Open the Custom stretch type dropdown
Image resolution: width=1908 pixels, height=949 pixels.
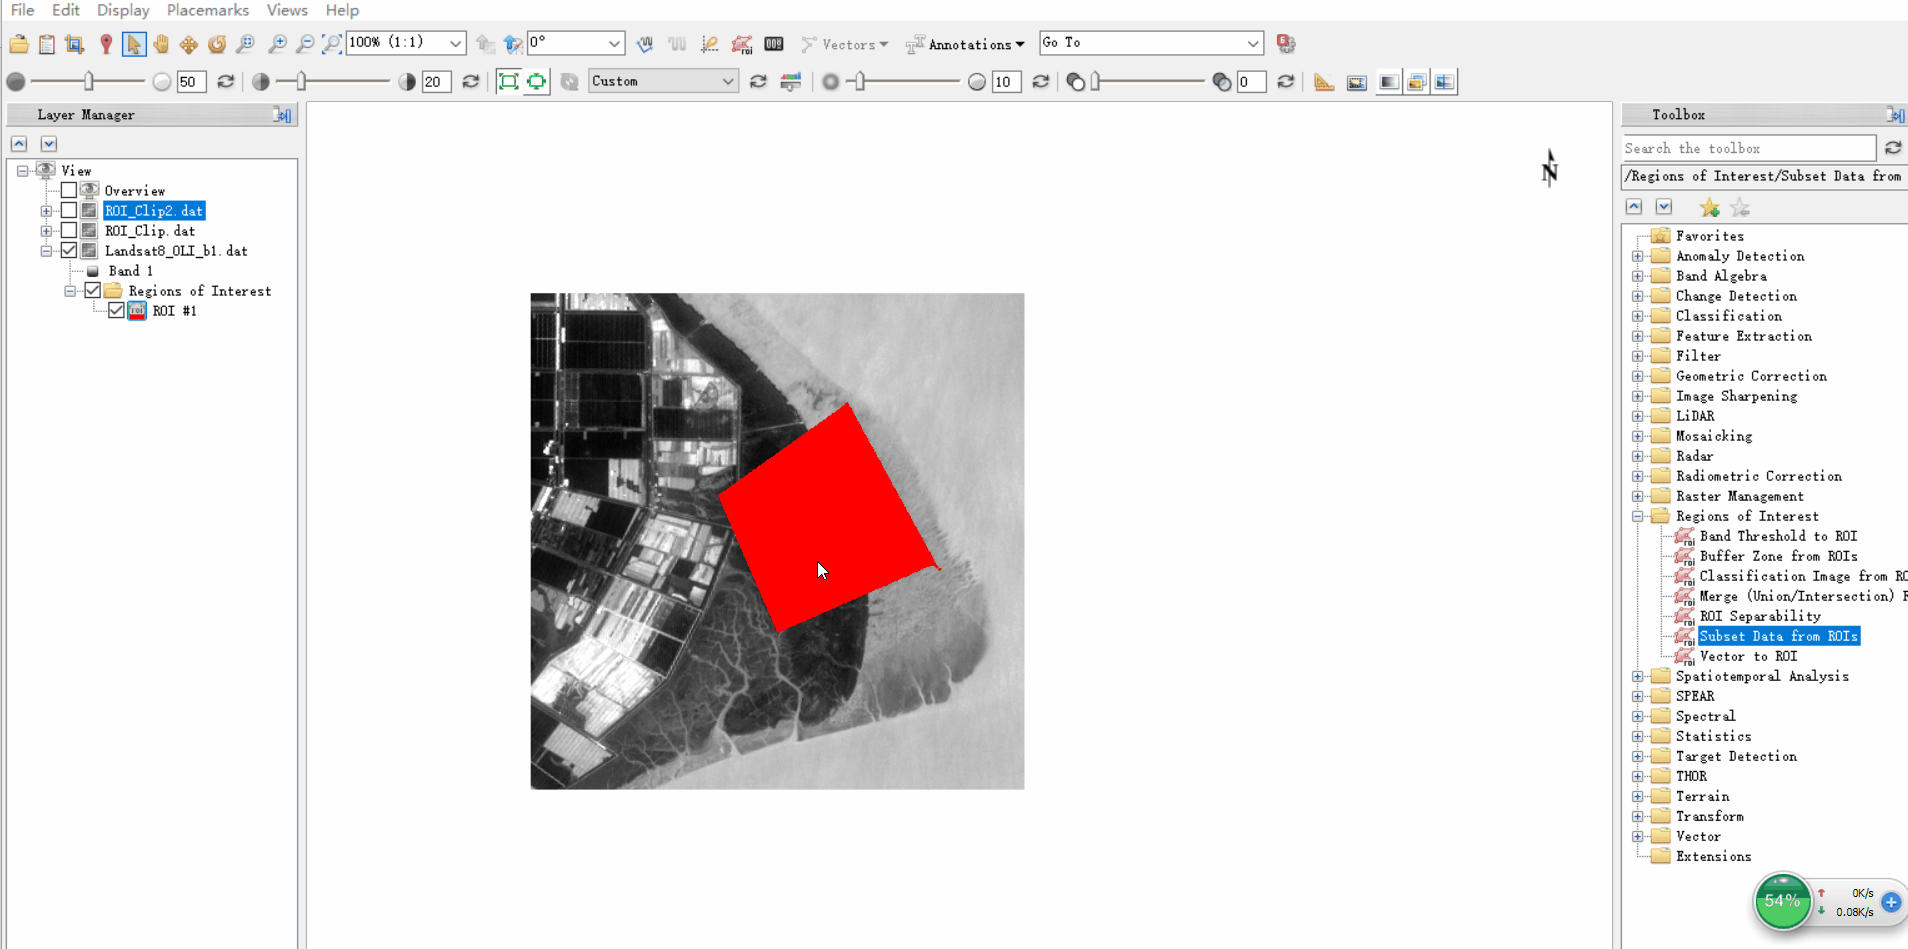[x=728, y=81]
